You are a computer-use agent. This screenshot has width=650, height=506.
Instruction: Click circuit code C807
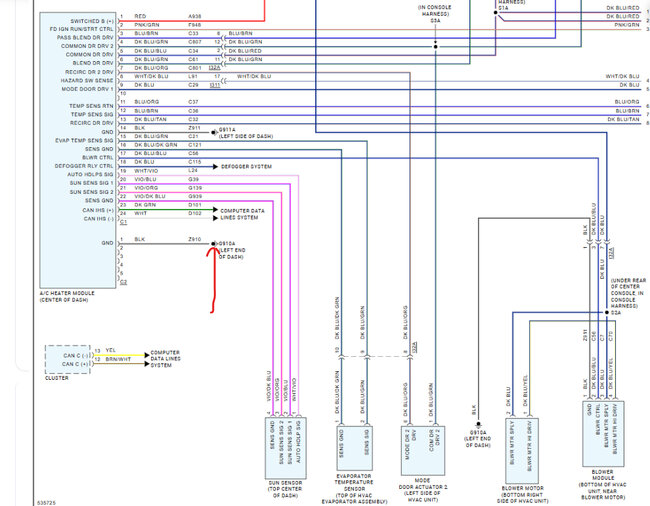(194, 42)
